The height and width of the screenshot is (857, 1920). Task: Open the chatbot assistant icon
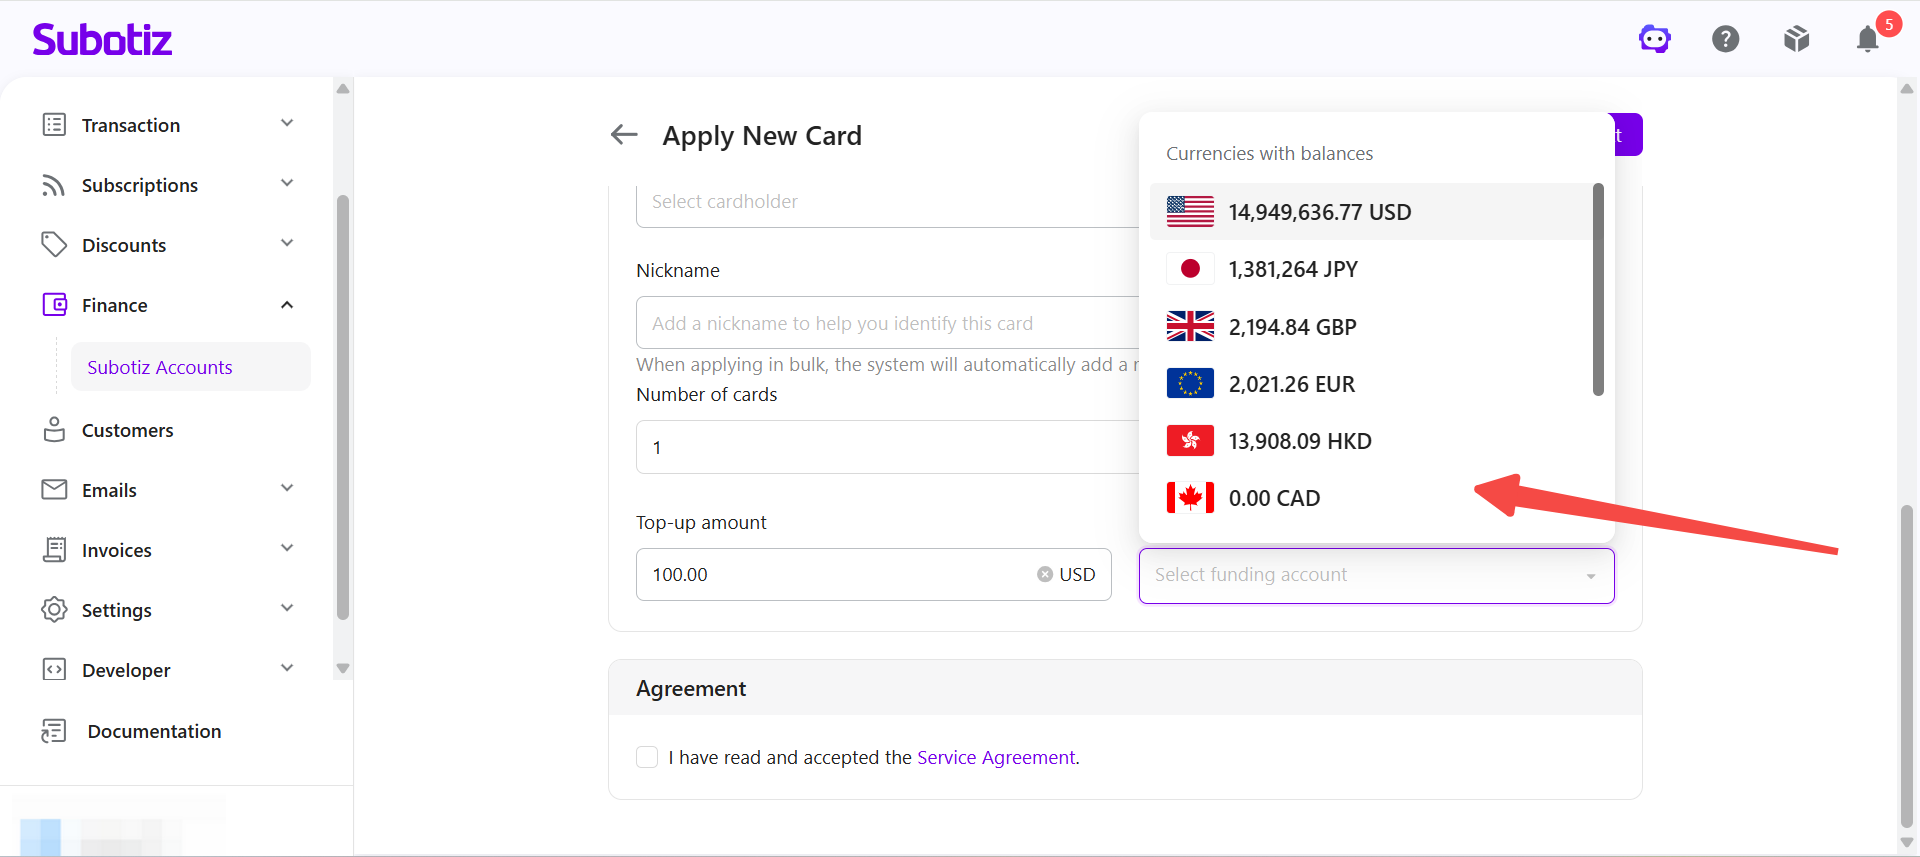click(1655, 39)
